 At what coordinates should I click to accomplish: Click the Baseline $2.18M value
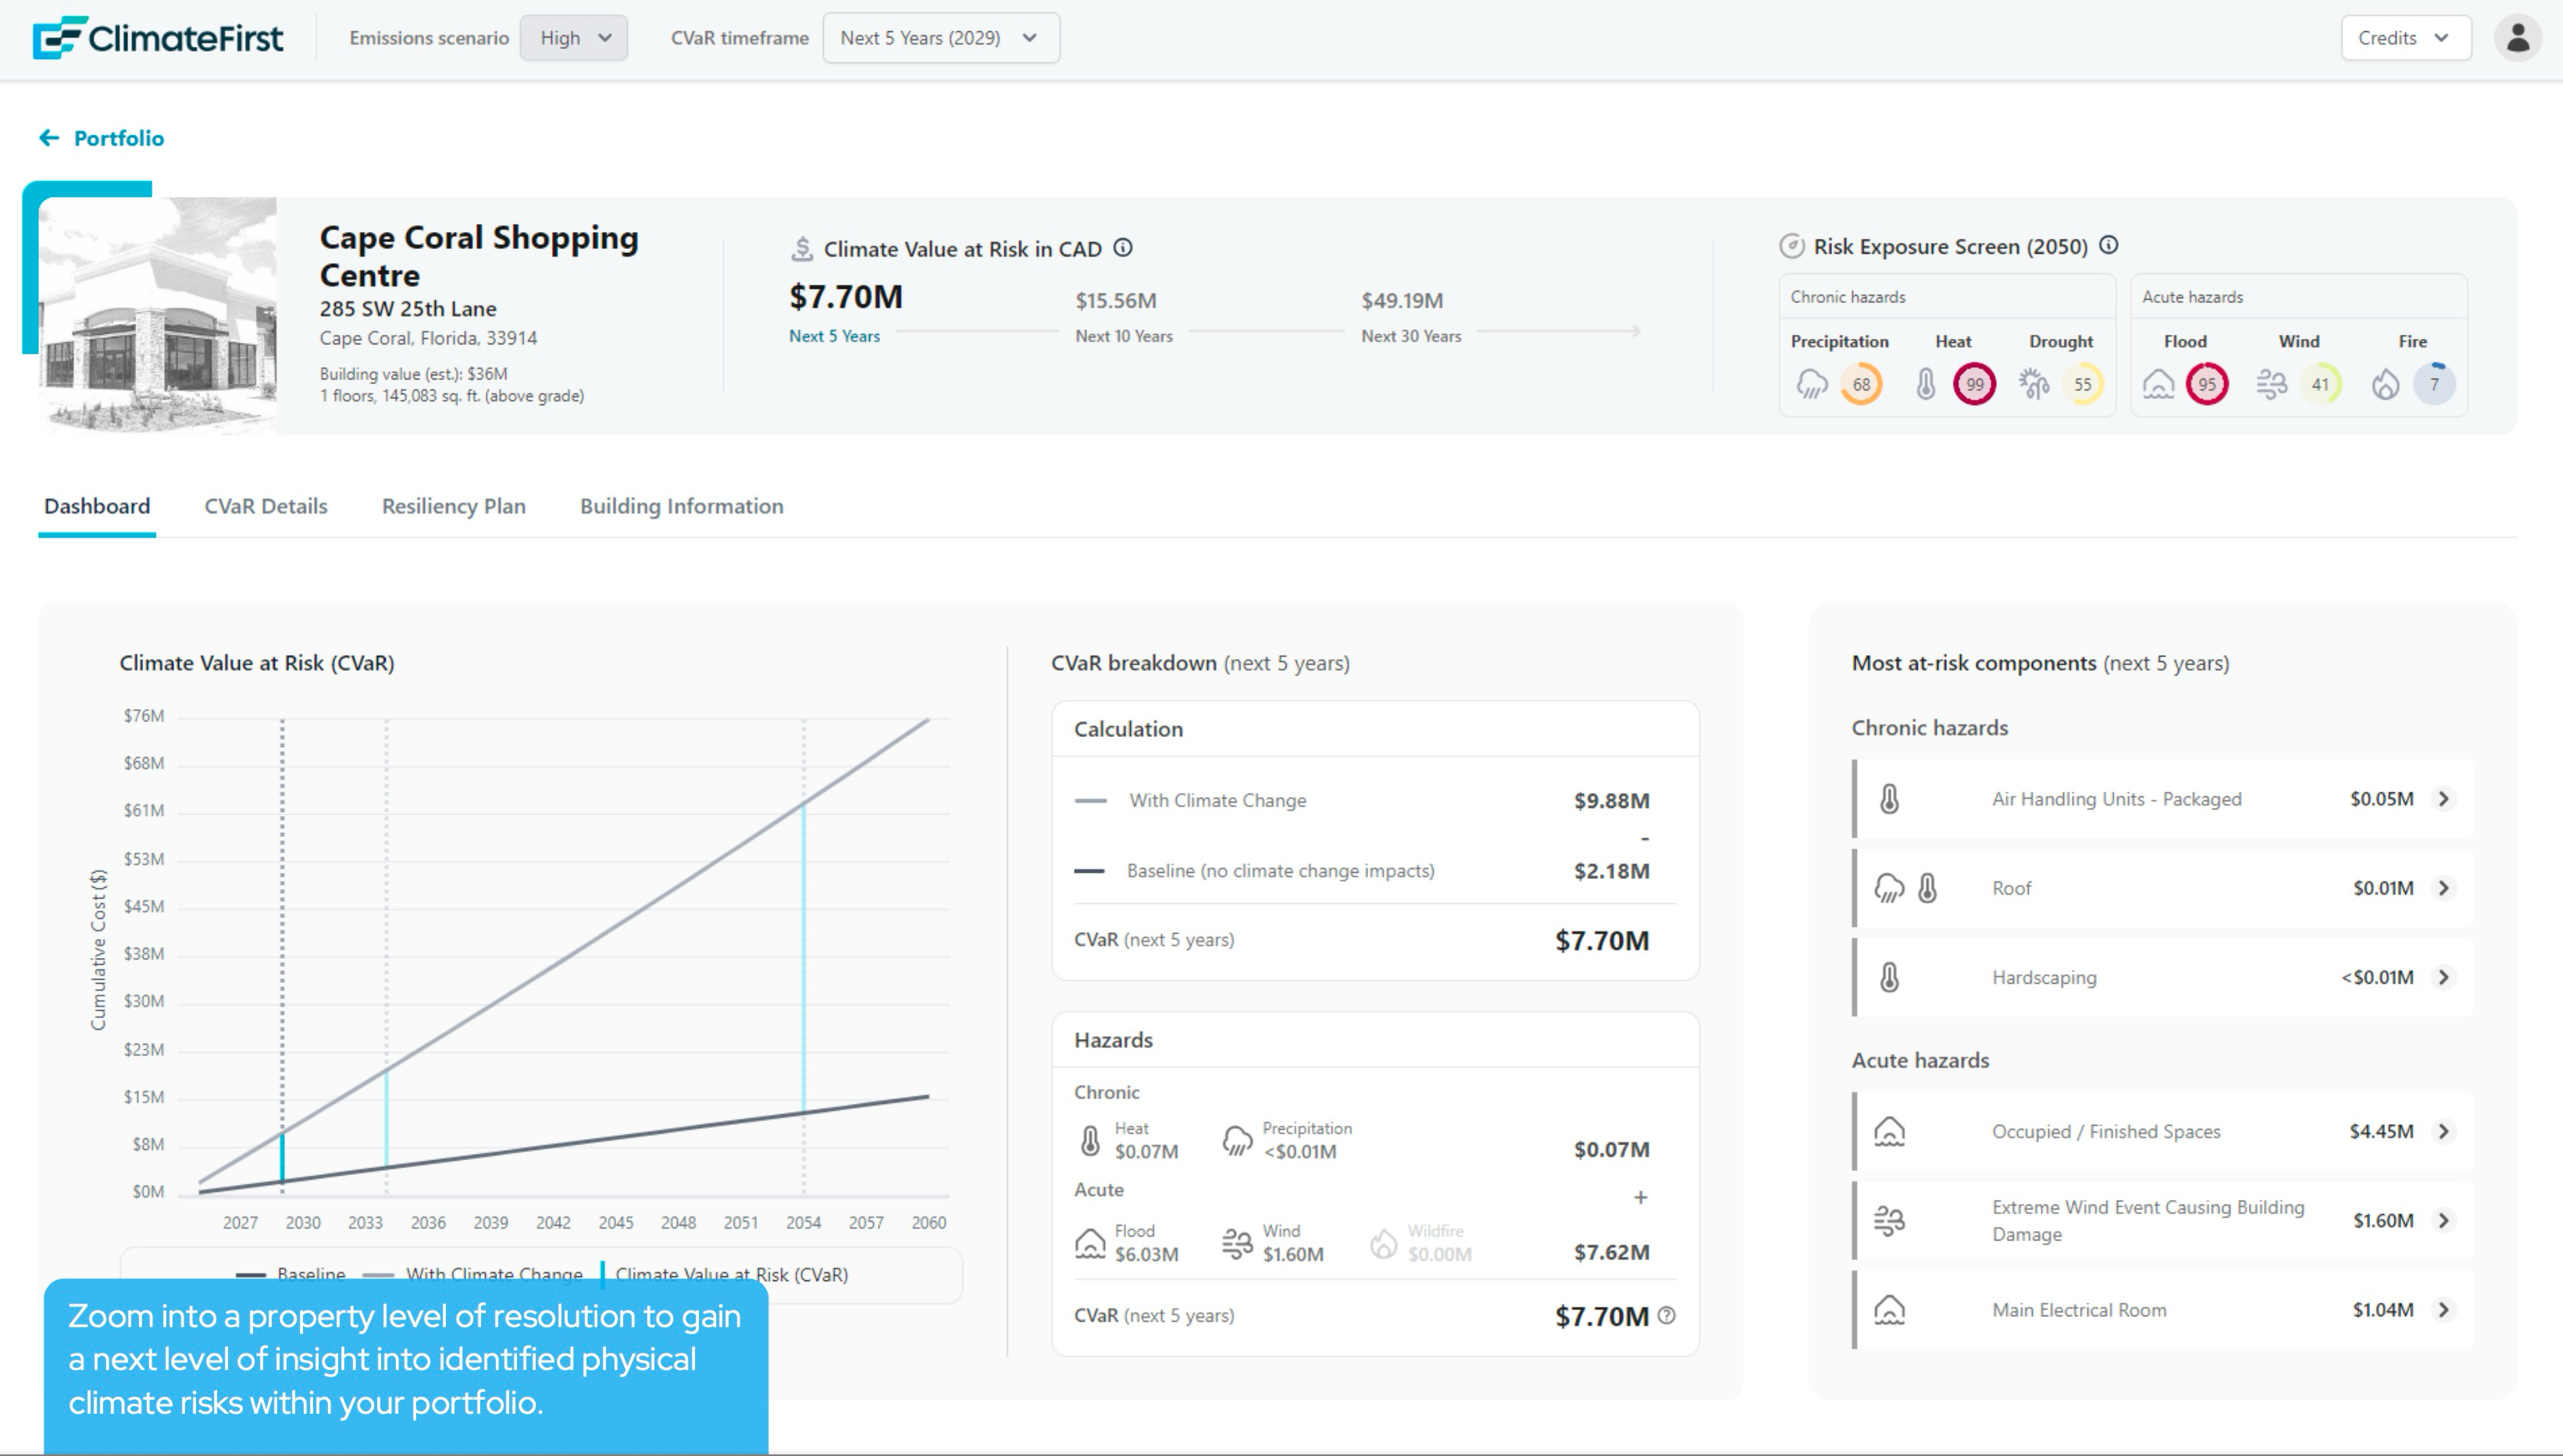1611,870
